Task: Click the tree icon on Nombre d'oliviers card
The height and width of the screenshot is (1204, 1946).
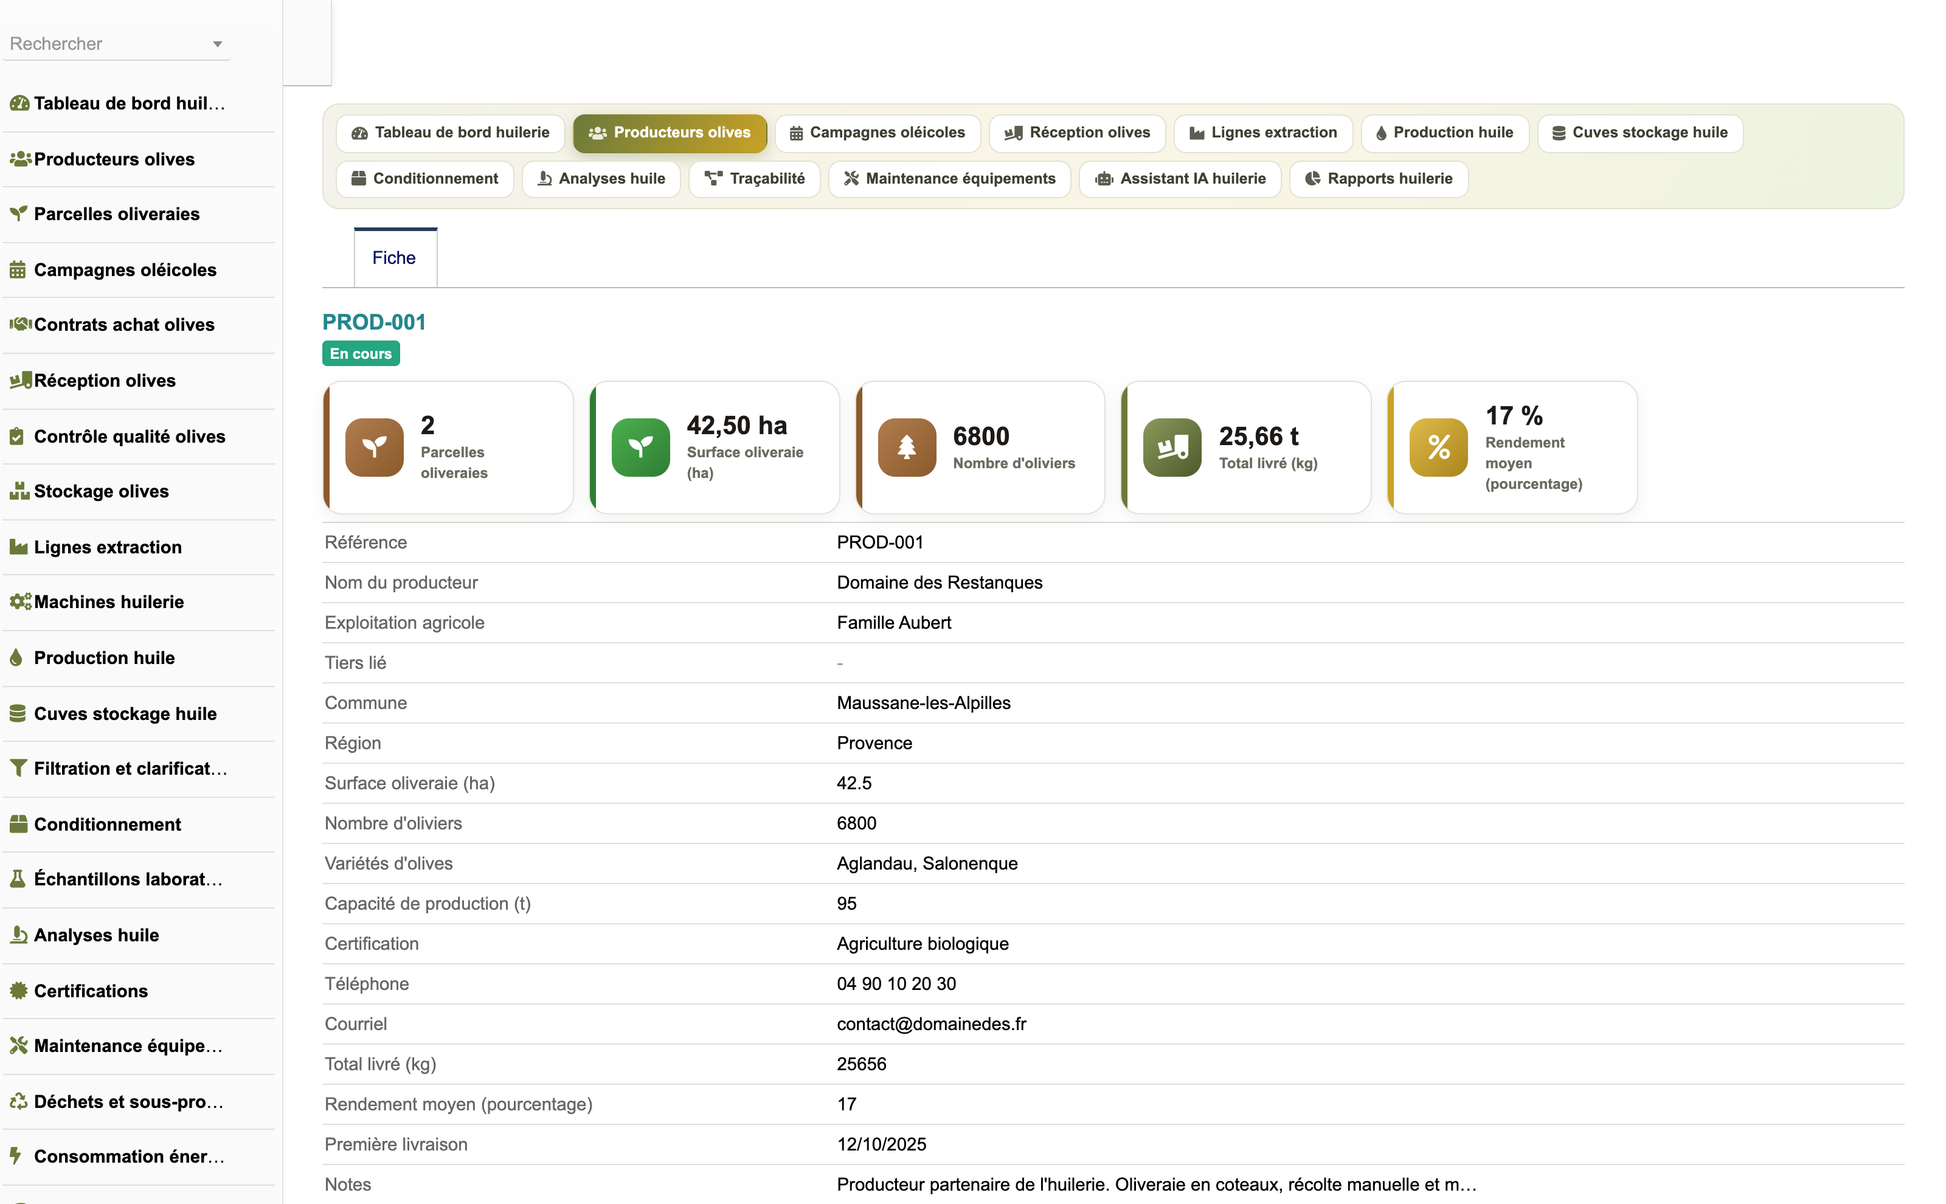Action: [907, 447]
